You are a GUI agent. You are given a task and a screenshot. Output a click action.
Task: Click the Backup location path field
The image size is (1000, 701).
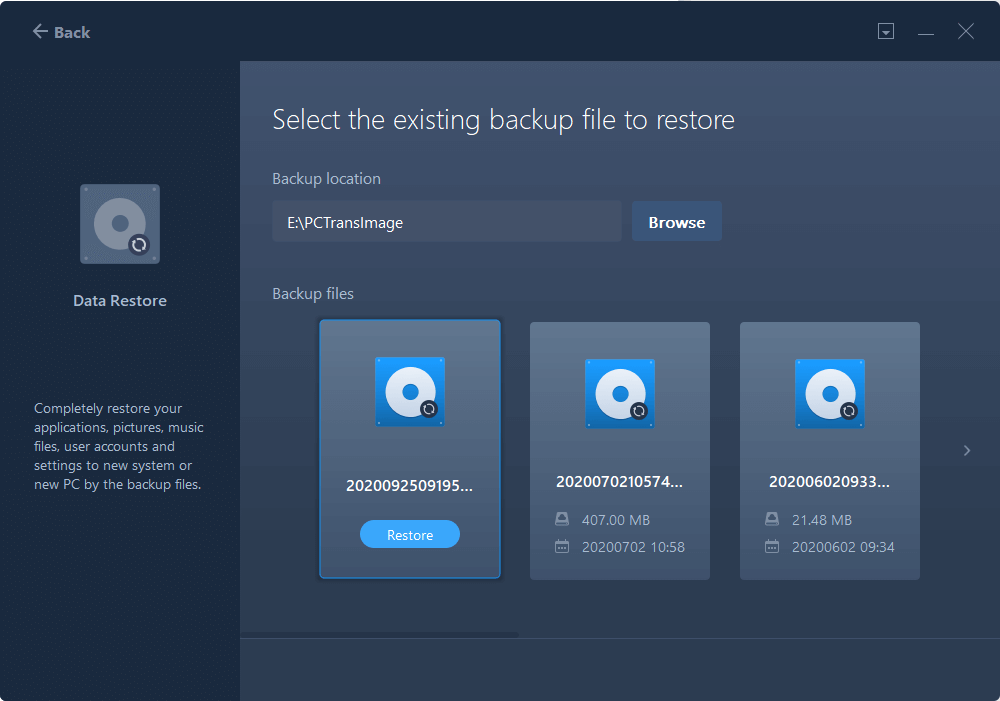[446, 222]
